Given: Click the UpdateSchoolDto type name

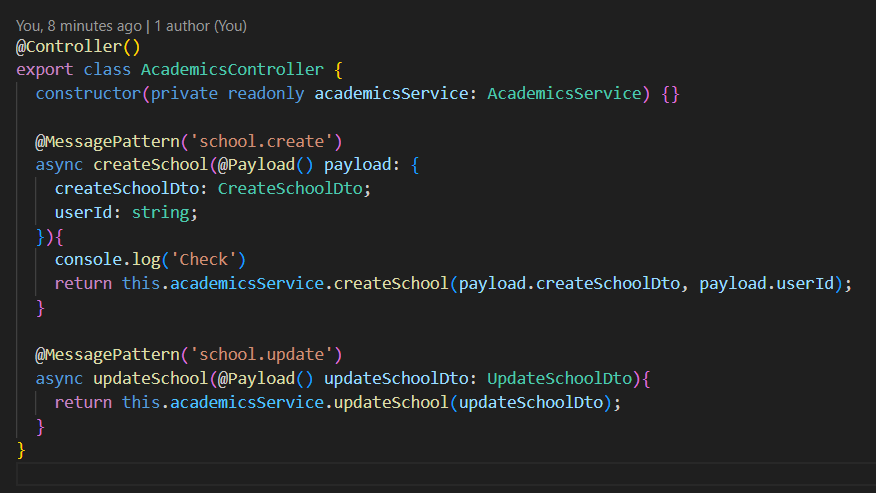Looking at the screenshot, I should tap(559, 378).
